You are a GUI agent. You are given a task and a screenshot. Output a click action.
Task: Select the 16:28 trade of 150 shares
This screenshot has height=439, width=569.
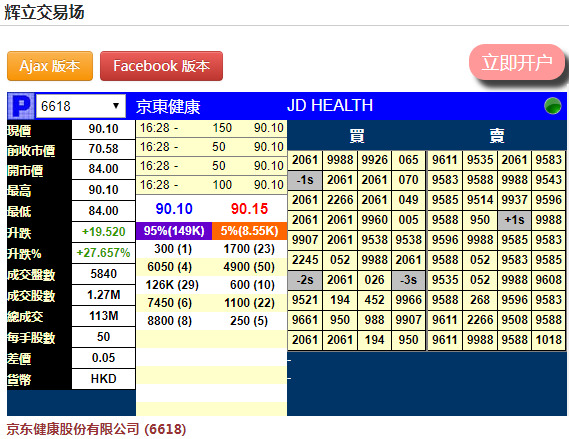point(212,128)
